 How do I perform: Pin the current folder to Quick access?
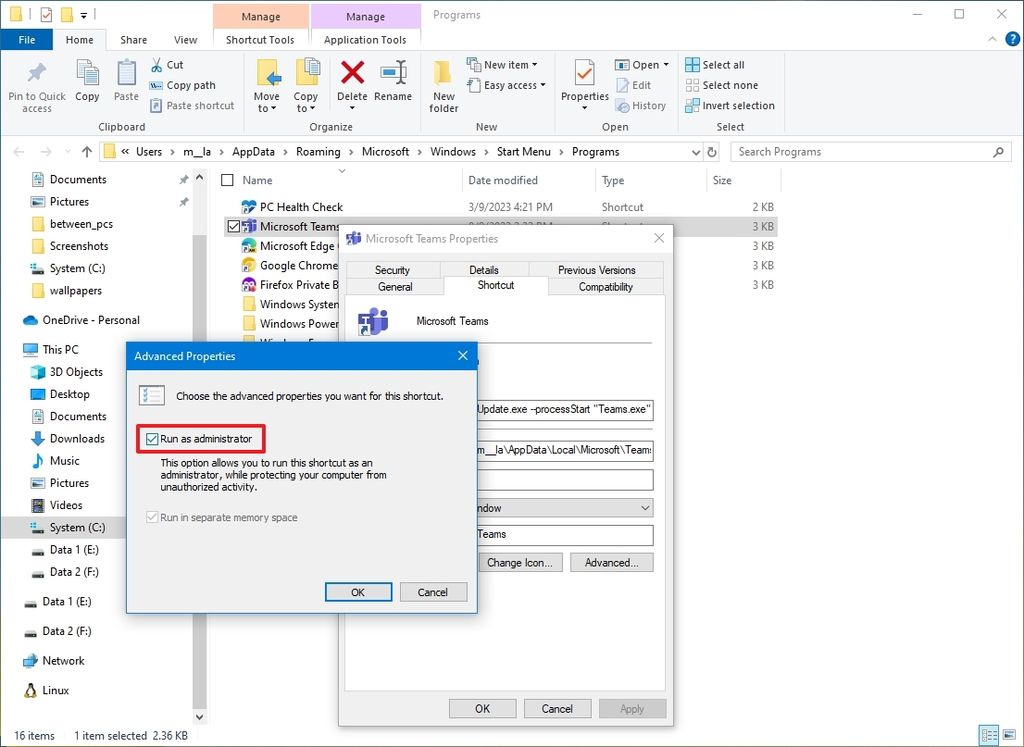(x=36, y=85)
